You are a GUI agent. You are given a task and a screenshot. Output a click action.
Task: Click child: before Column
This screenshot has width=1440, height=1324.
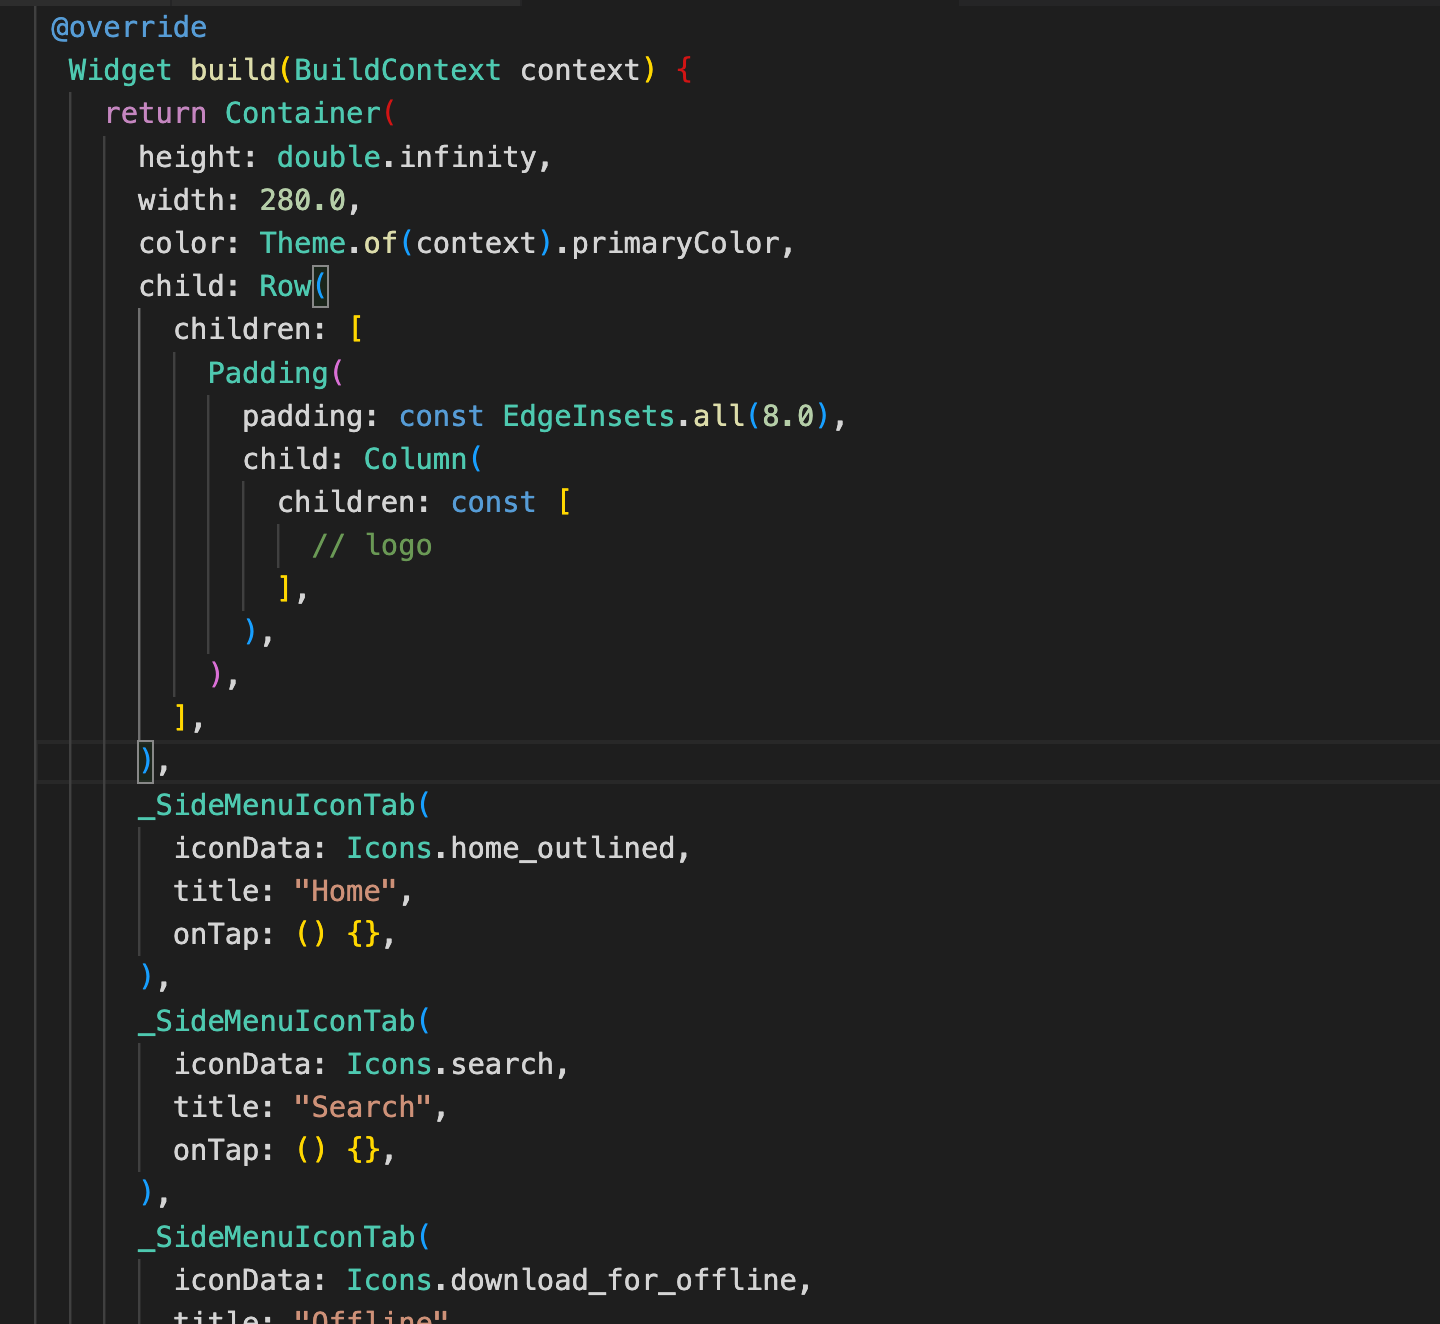tap(293, 459)
